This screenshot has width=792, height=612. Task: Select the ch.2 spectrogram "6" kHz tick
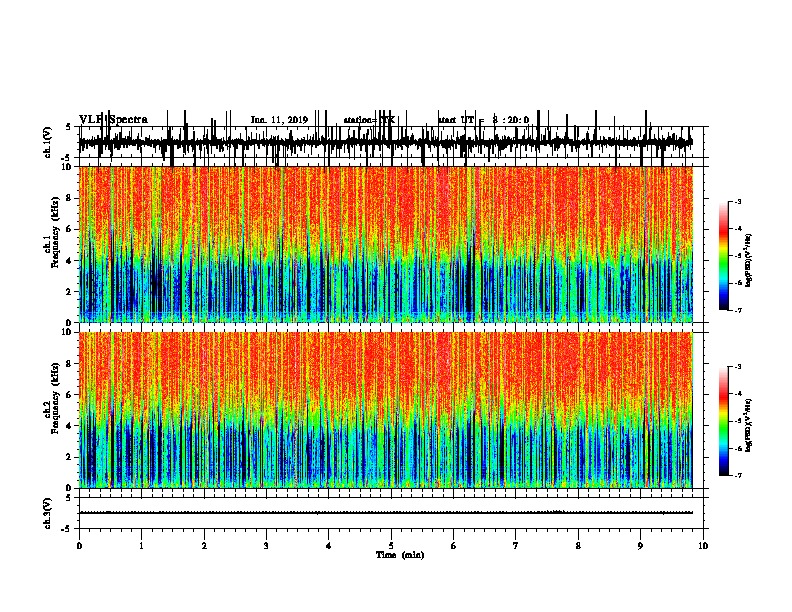coord(70,395)
